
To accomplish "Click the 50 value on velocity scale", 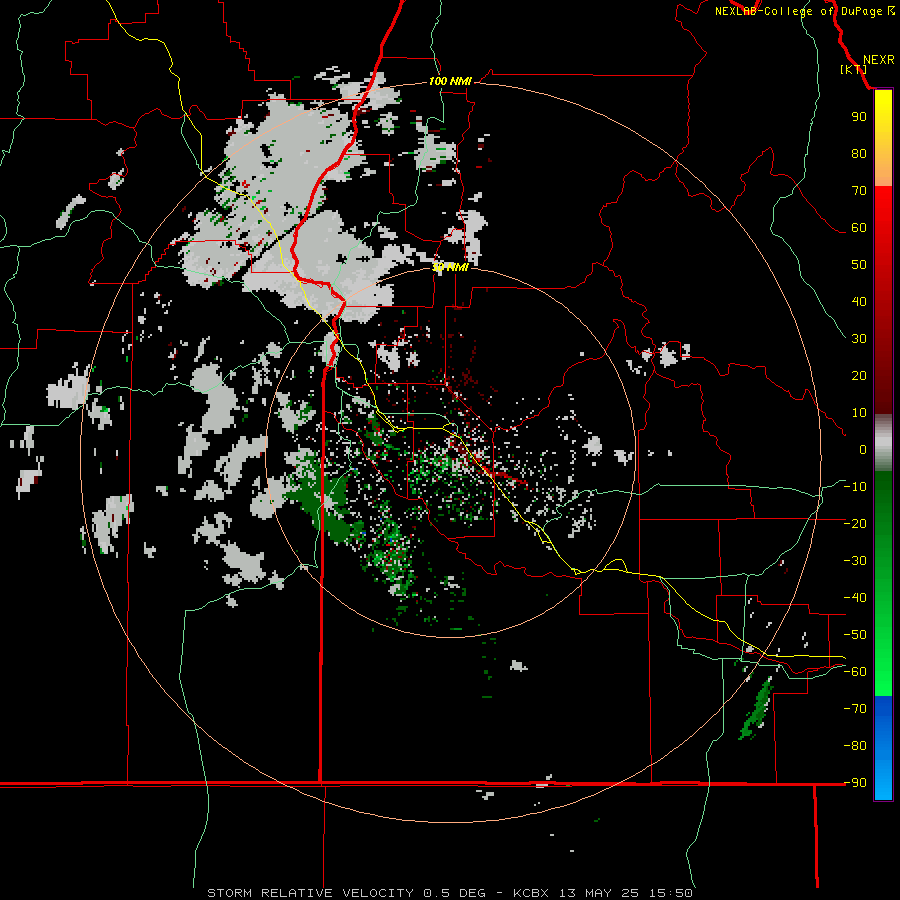I will (859, 265).
